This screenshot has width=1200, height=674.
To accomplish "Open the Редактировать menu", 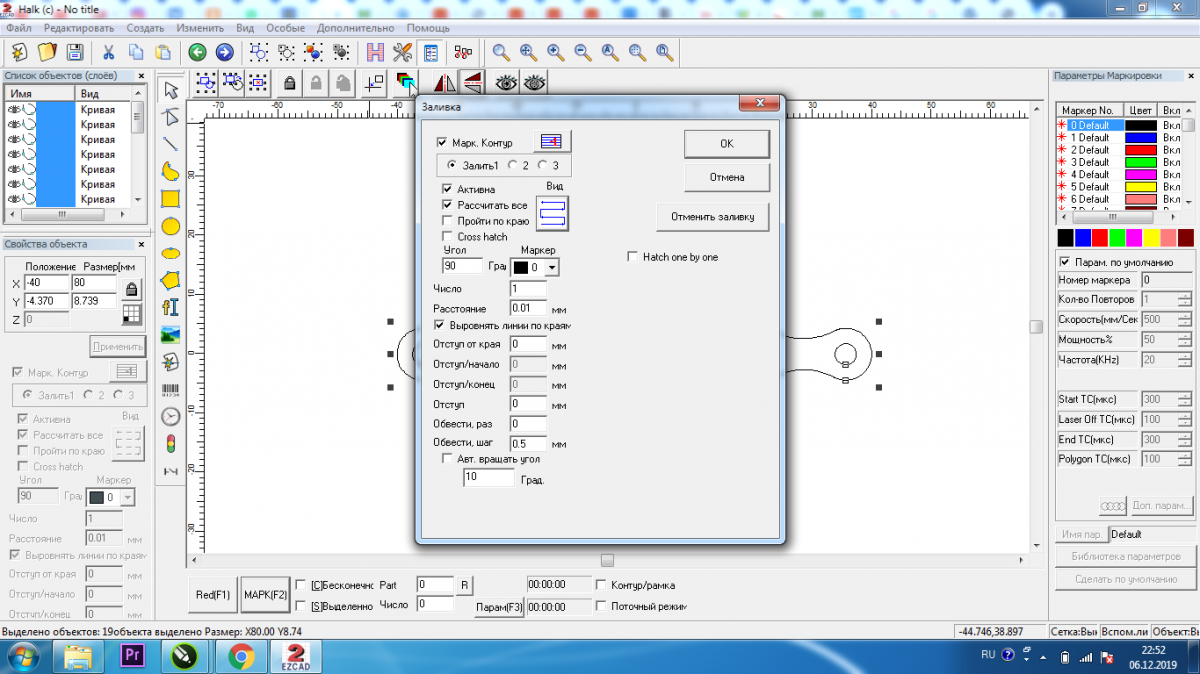I will (x=78, y=29).
